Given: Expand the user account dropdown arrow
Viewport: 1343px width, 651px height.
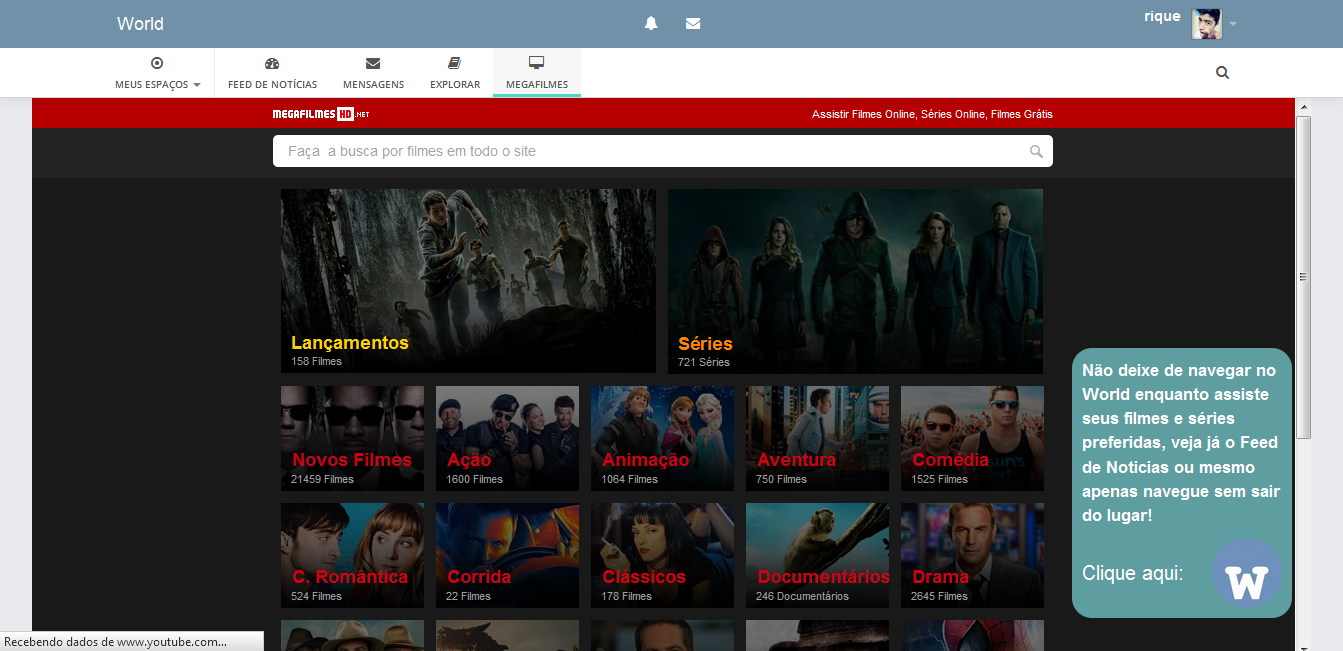Looking at the screenshot, I should (x=1233, y=24).
